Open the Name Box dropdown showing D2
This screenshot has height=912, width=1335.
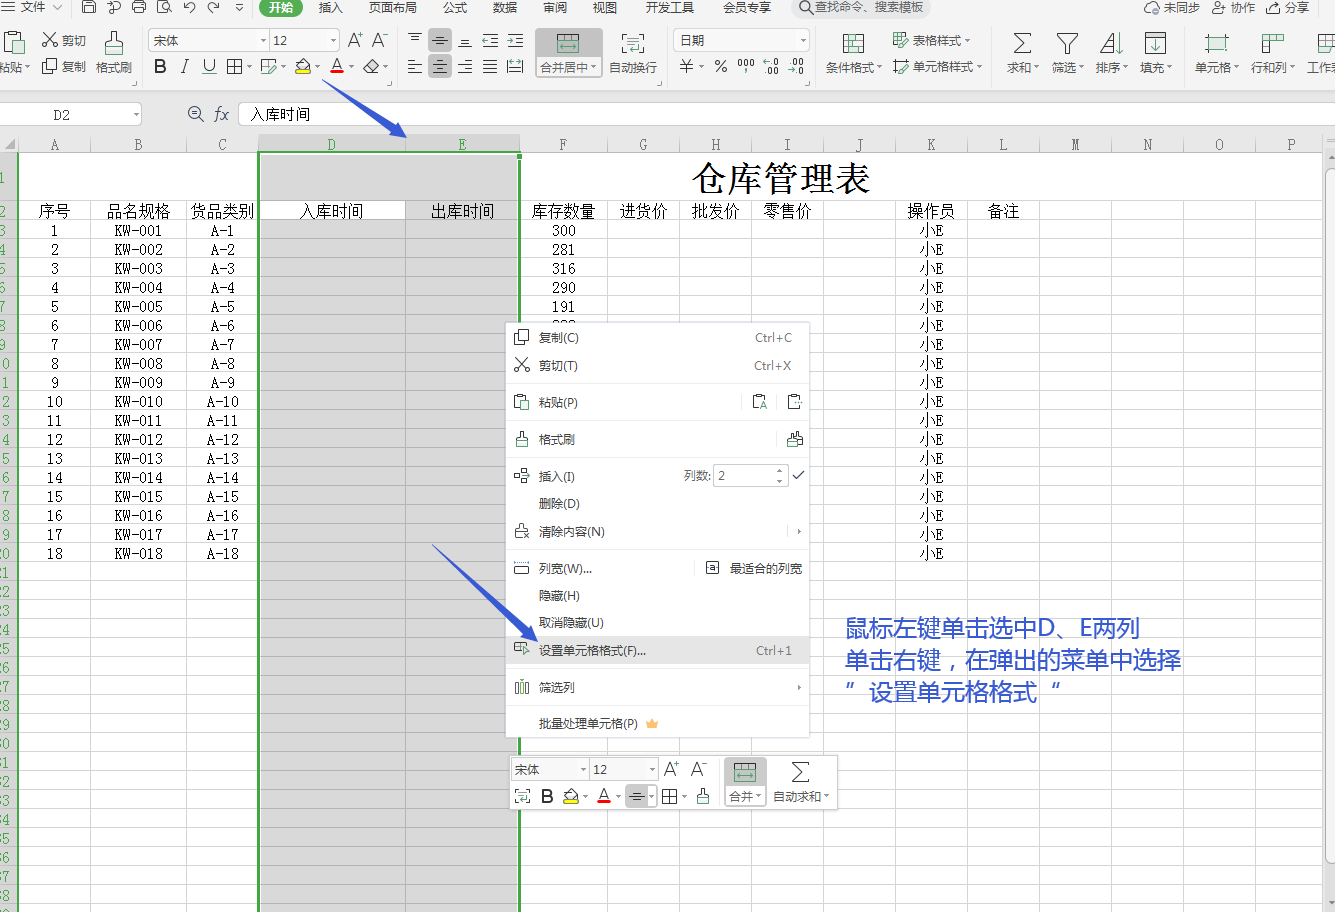click(137, 115)
